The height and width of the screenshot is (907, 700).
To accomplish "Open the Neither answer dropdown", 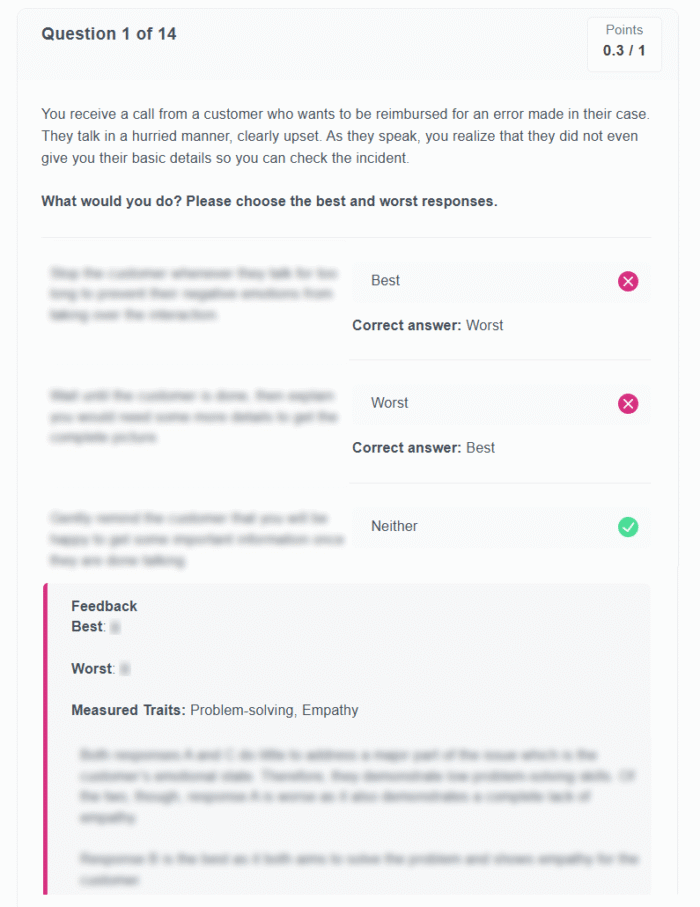I will pyautogui.click(x=501, y=526).
